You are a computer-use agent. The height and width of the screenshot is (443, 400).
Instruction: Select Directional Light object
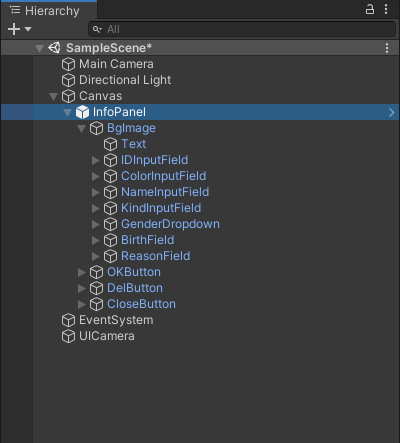[125, 80]
